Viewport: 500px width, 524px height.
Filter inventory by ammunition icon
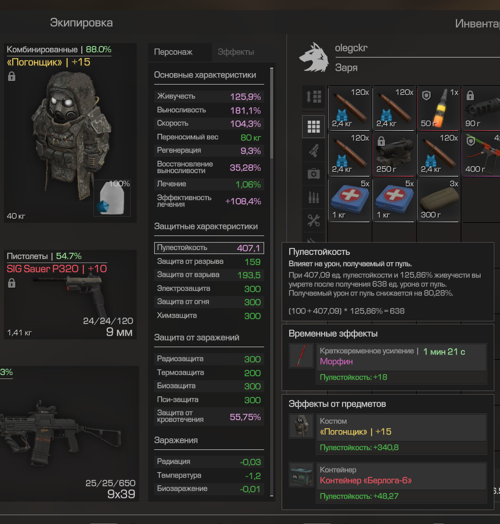pos(314,197)
